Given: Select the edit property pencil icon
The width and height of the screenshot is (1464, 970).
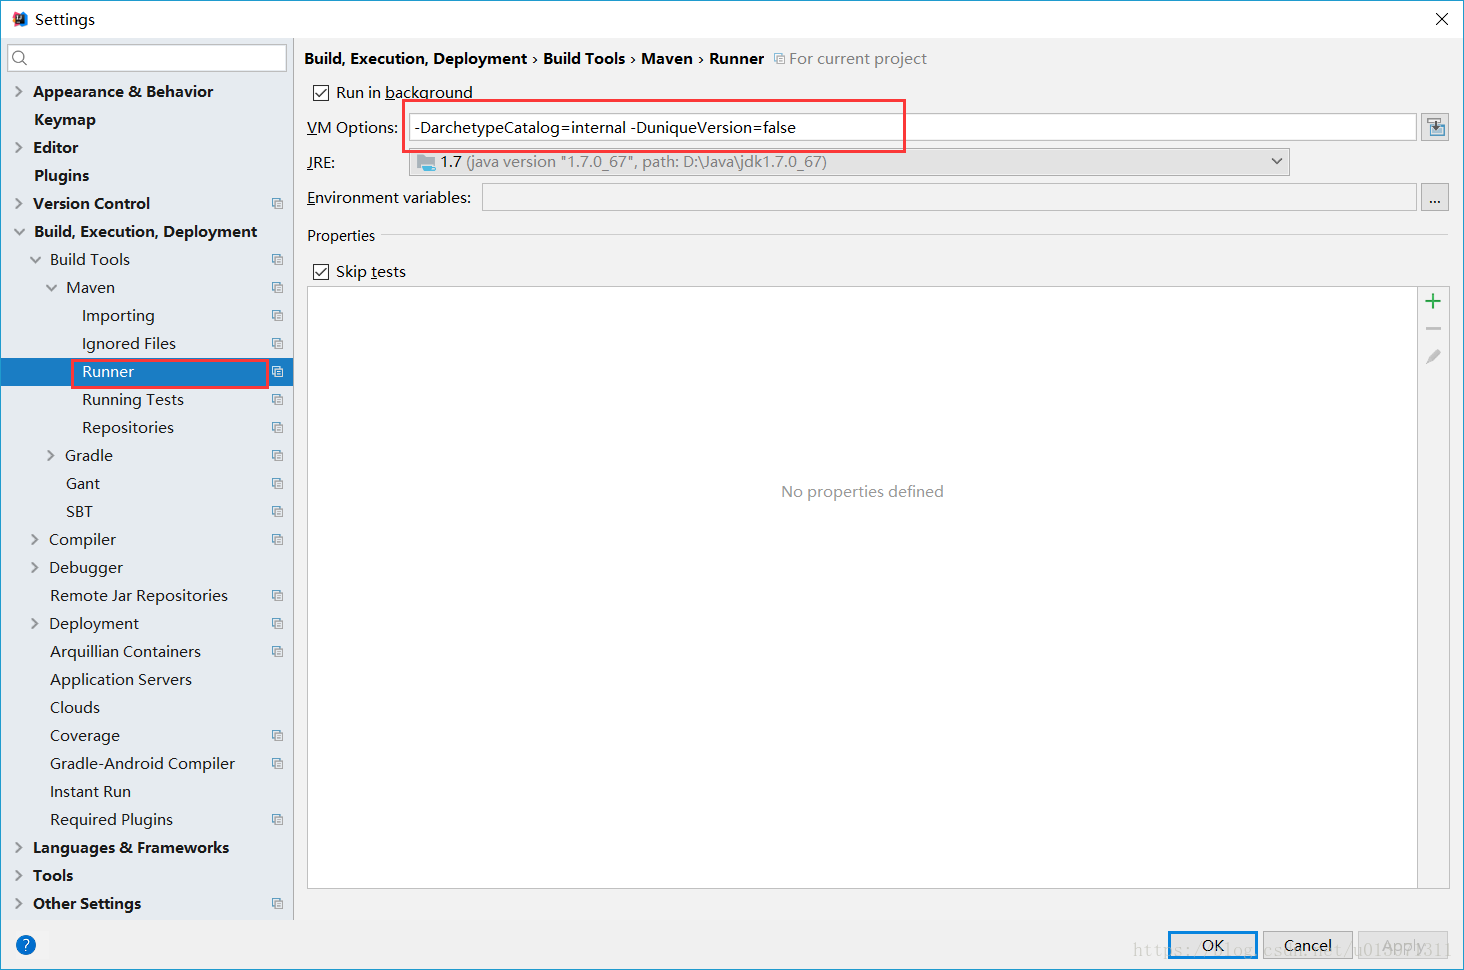Looking at the screenshot, I should tap(1433, 356).
